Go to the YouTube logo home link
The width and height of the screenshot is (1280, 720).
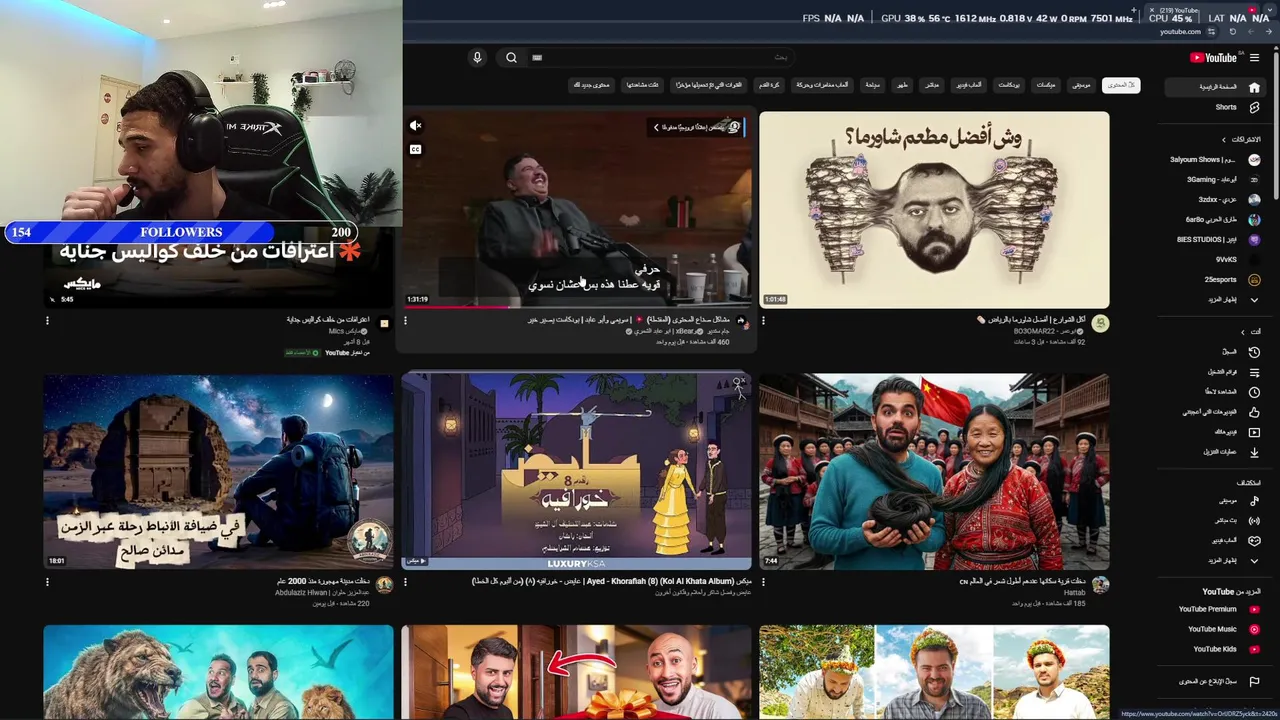coord(1214,58)
